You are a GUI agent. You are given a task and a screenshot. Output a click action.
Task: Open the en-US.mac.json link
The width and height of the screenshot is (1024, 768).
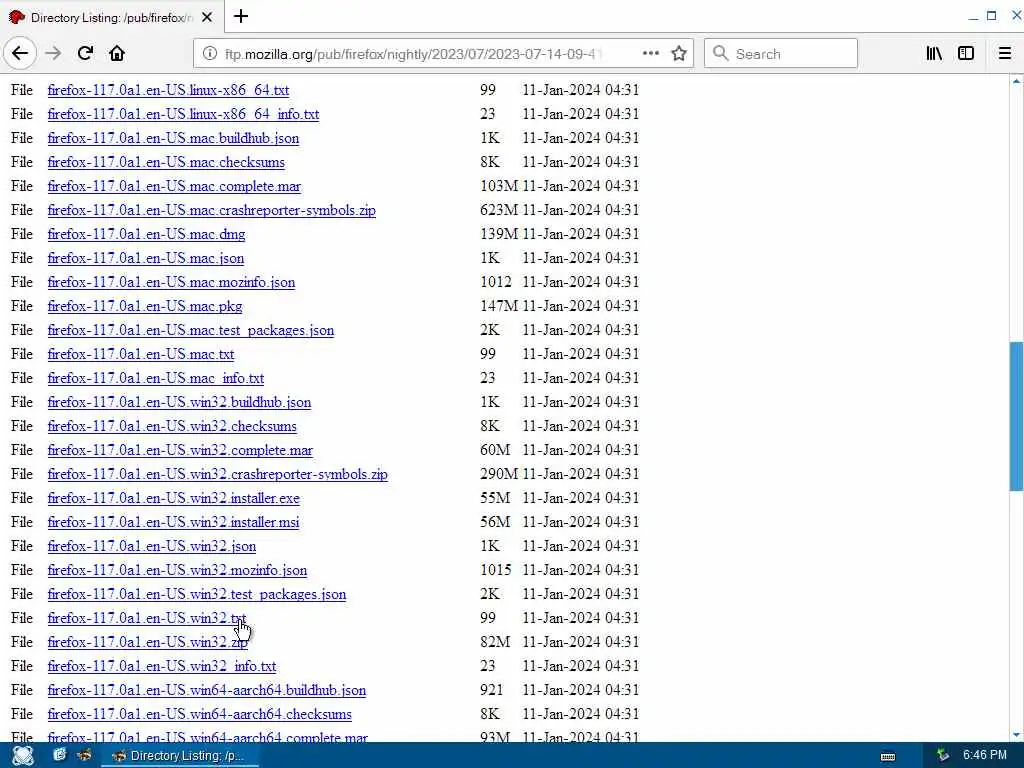[146, 259]
